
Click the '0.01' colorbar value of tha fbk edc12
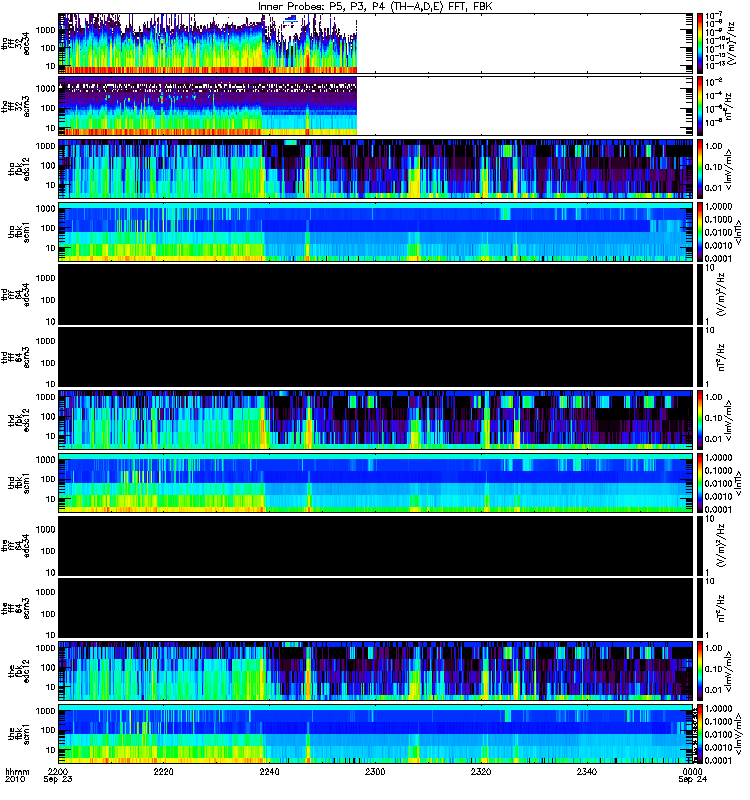[x=713, y=188]
